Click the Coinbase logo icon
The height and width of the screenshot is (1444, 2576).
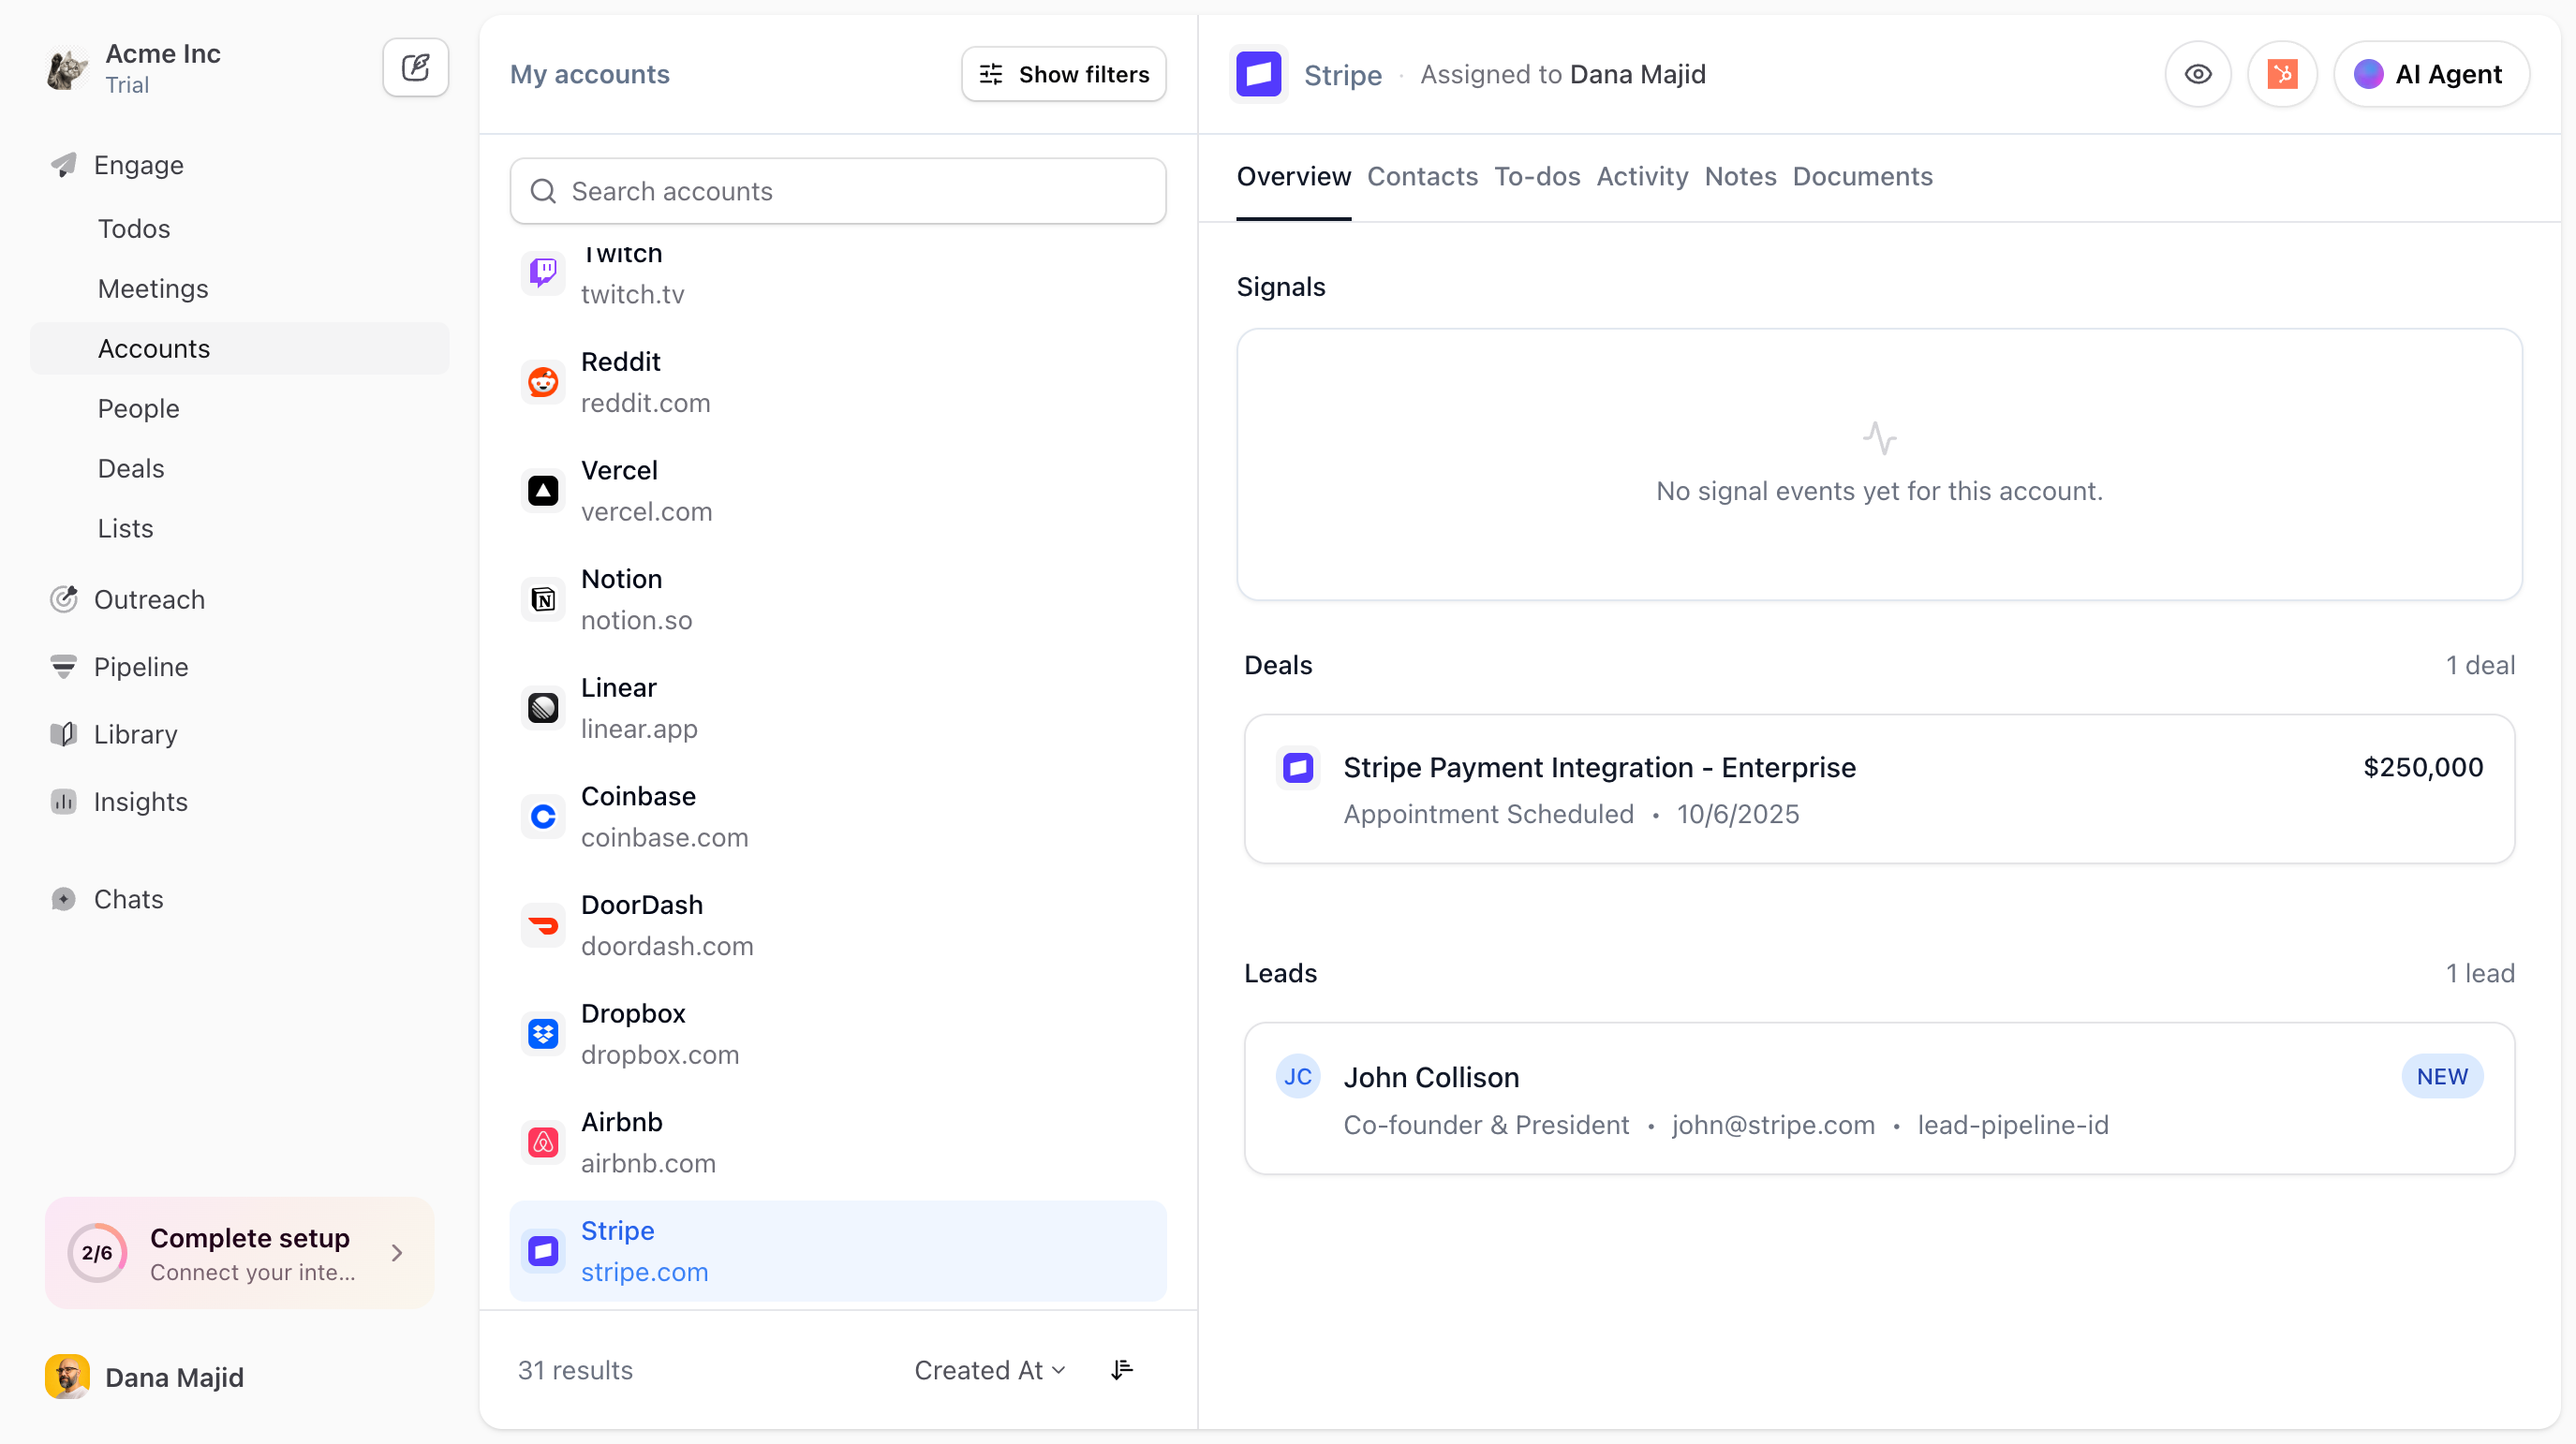coord(543,817)
